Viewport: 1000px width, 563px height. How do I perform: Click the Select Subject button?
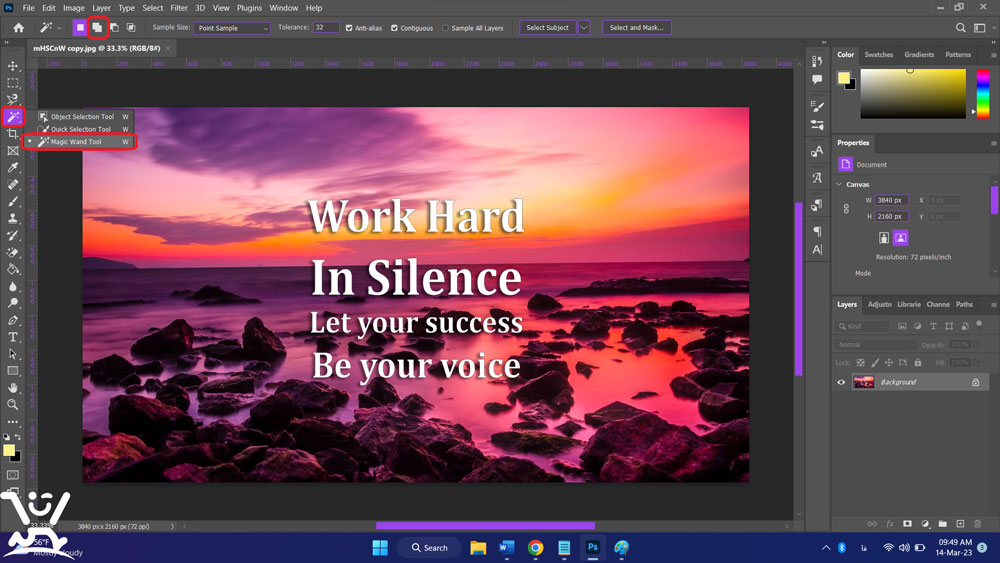click(x=548, y=27)
